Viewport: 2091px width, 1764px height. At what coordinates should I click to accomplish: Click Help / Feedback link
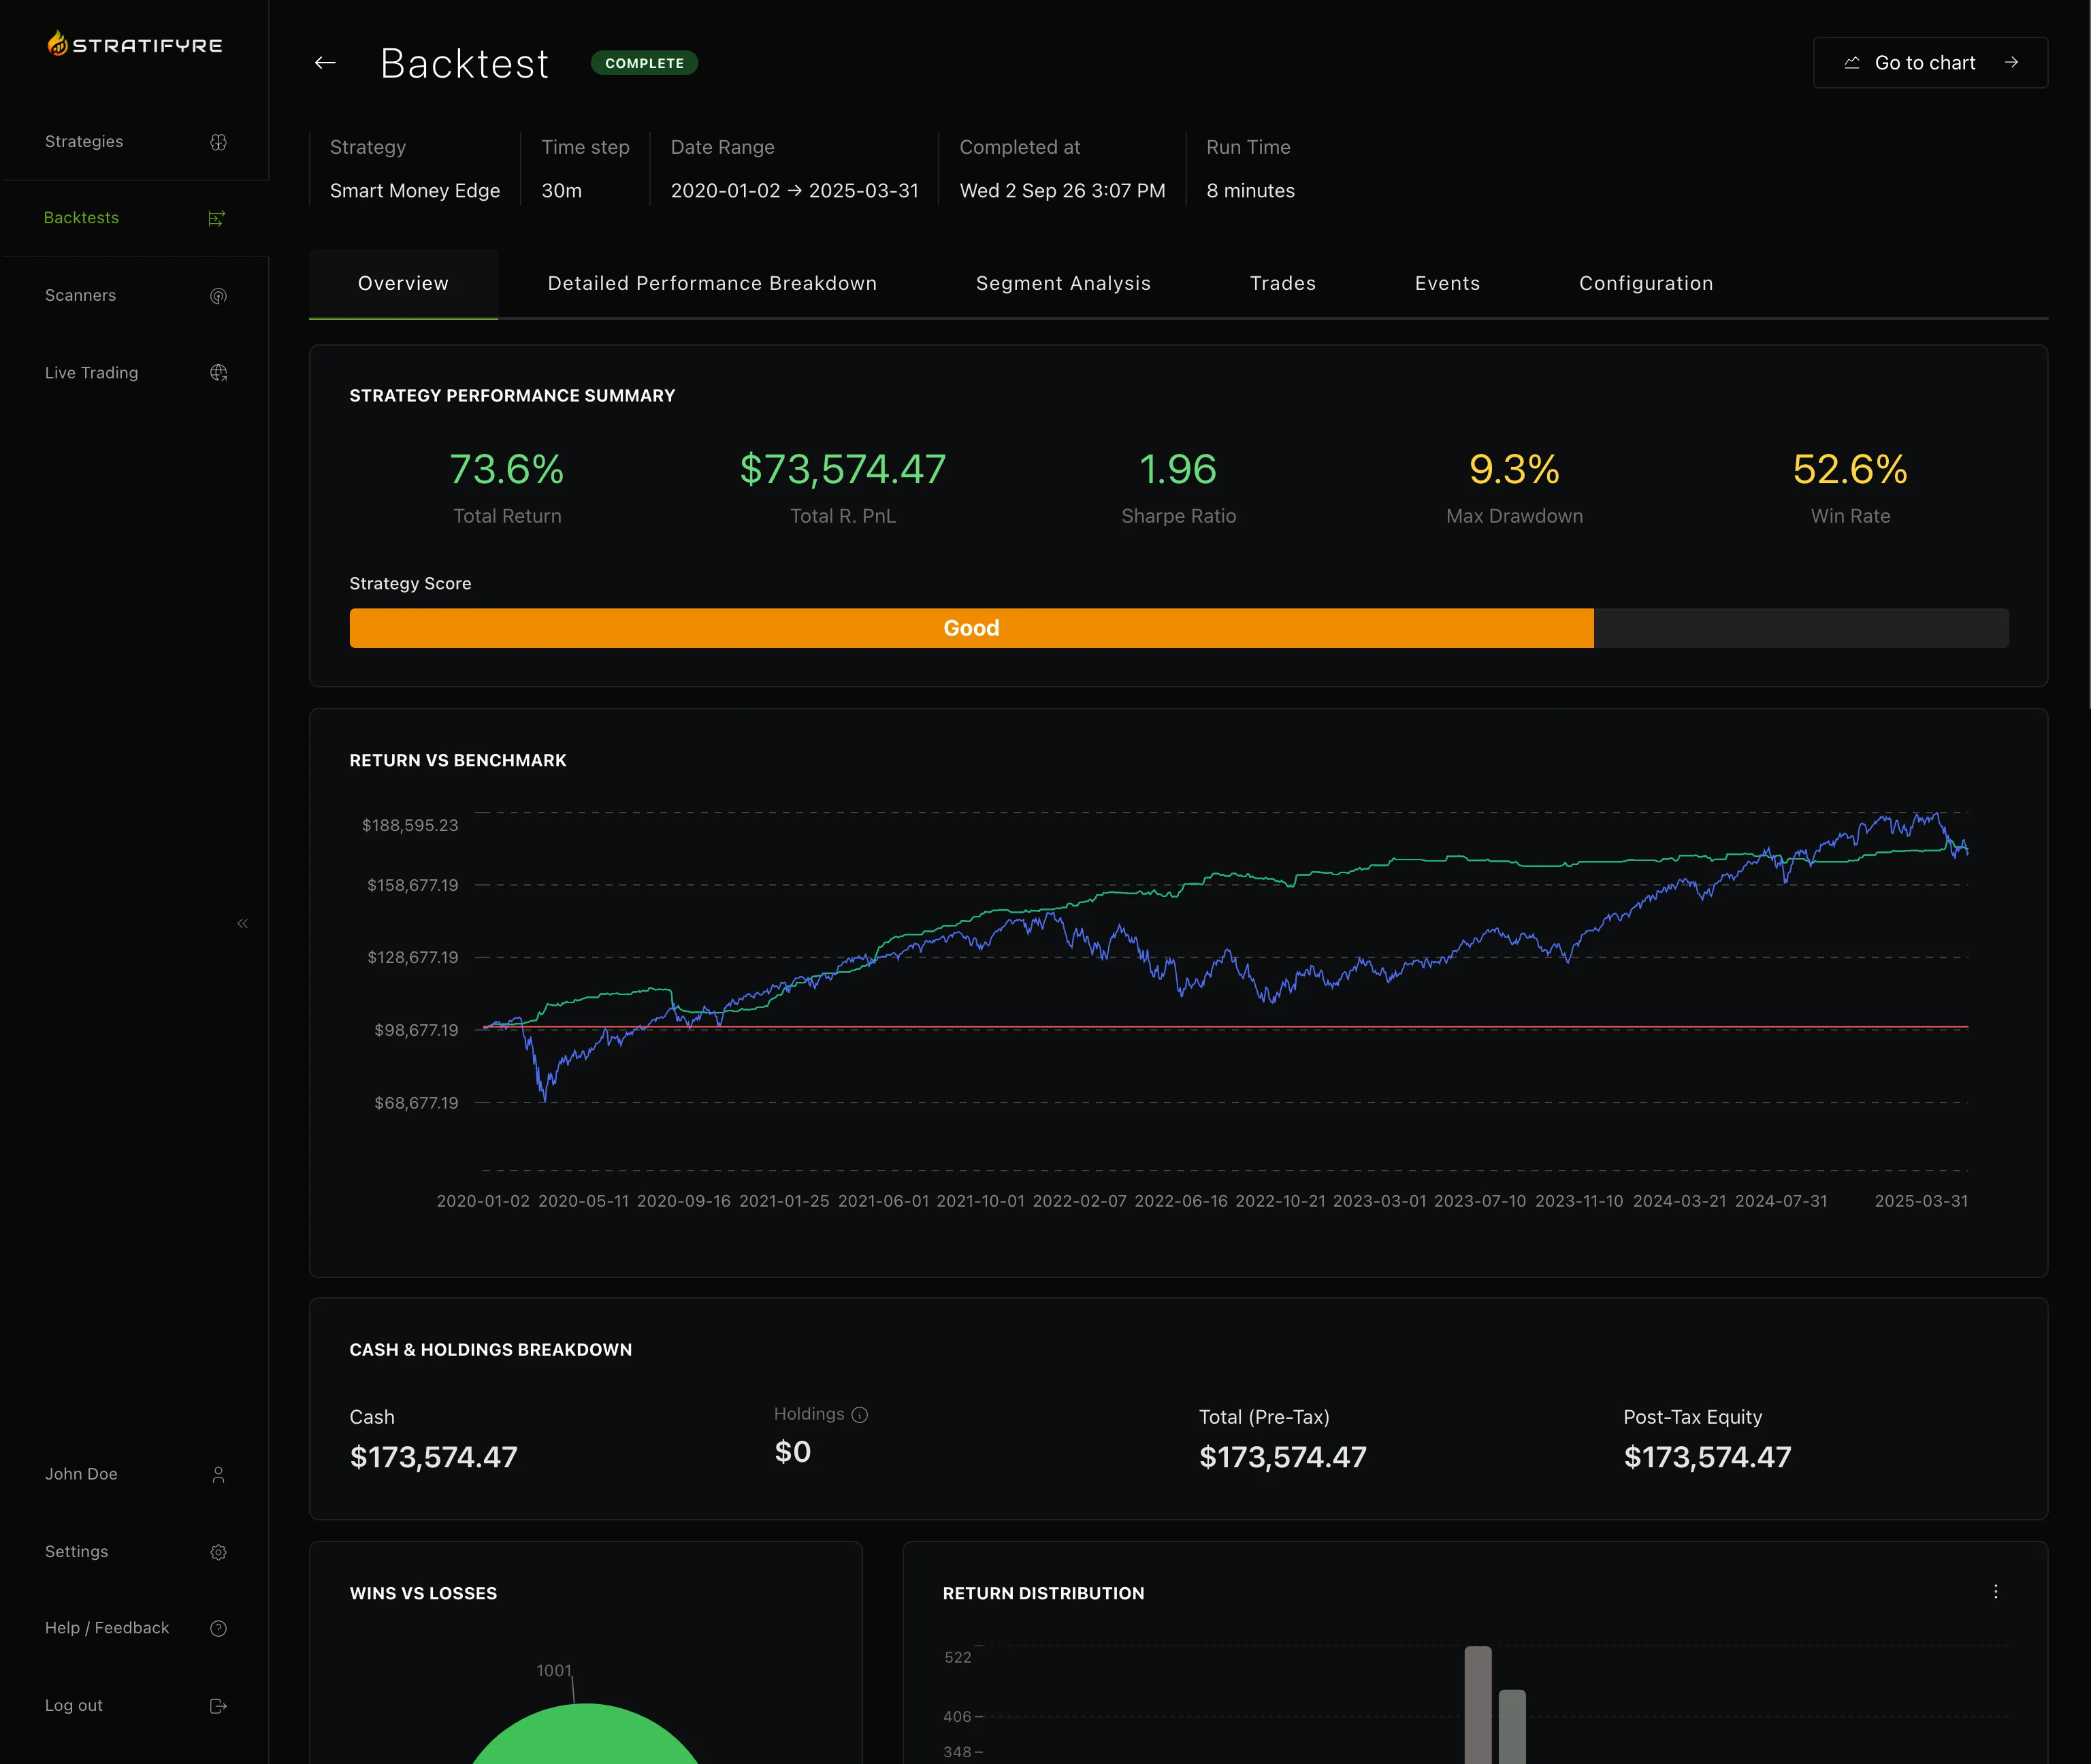(135, 1628)
